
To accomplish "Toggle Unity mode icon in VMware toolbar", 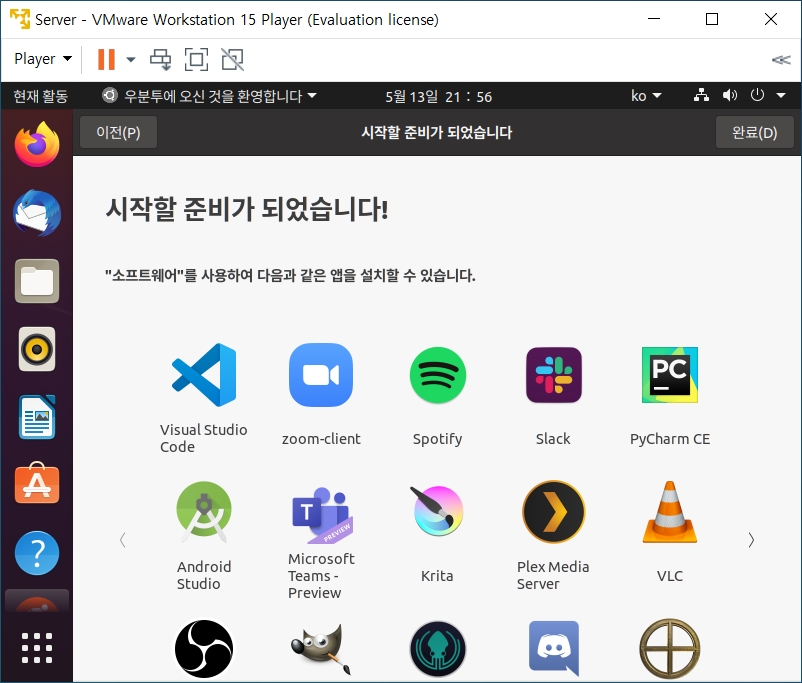I will [x=233, y=59].
